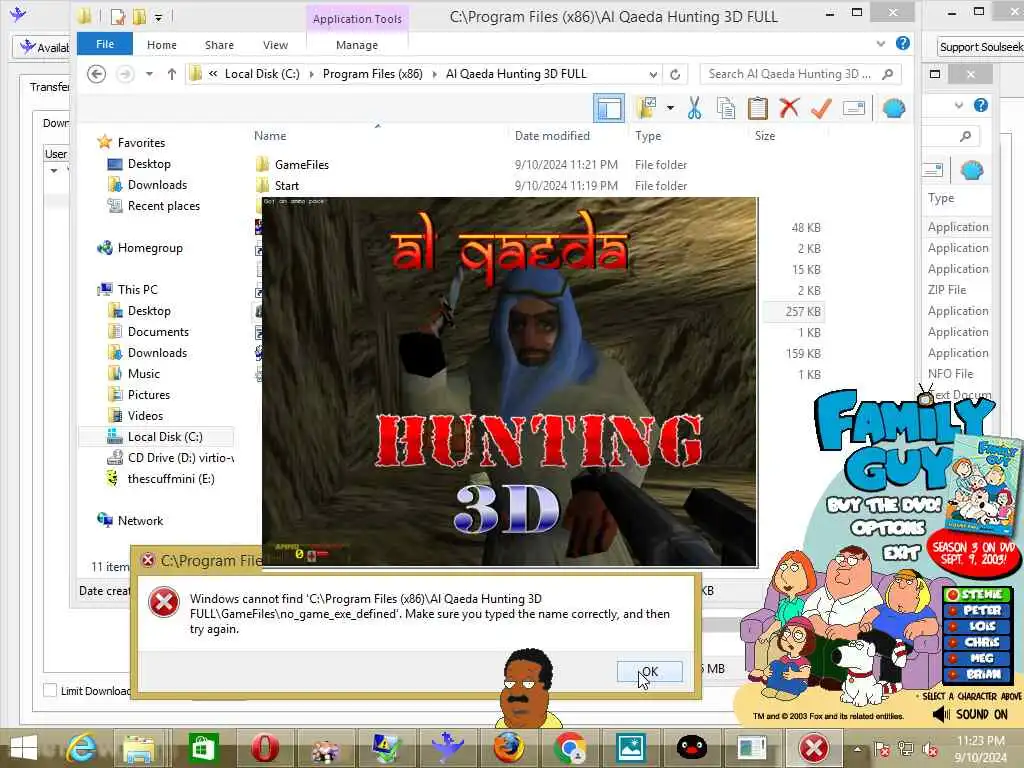Click the Pingu penguin taskbar icon
Image resolution: width=1024 pixels, height=768 pixels.
tap(692, 748)
